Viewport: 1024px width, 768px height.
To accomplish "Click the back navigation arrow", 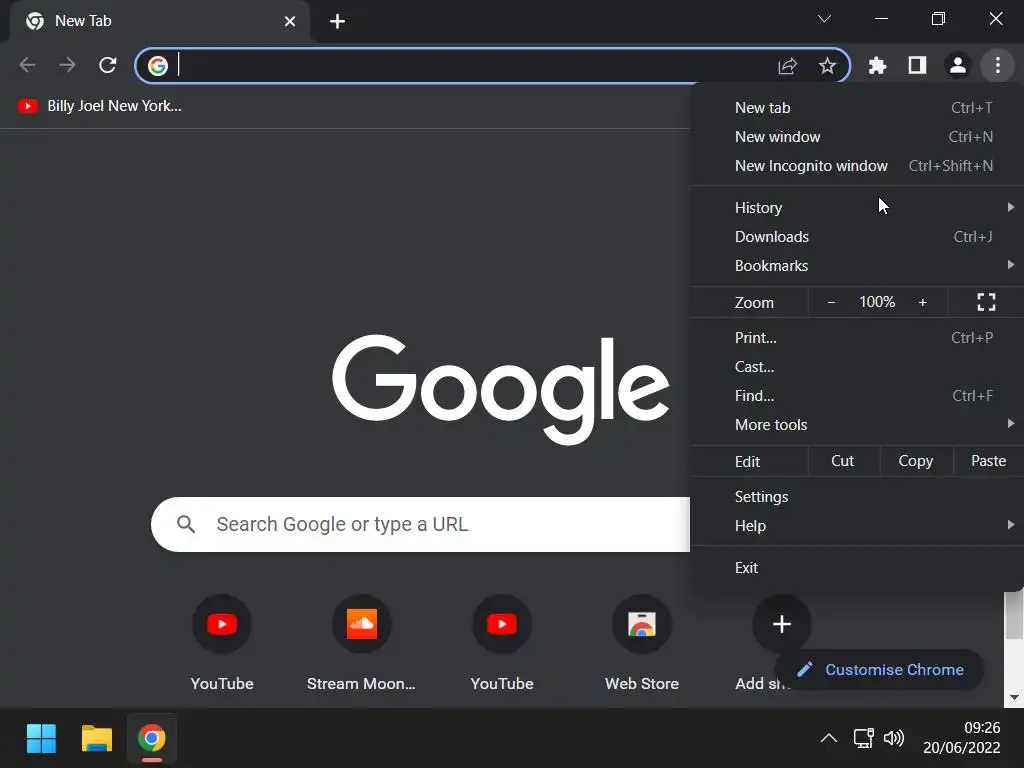I will pyautogui.click(x=27, y=65).
